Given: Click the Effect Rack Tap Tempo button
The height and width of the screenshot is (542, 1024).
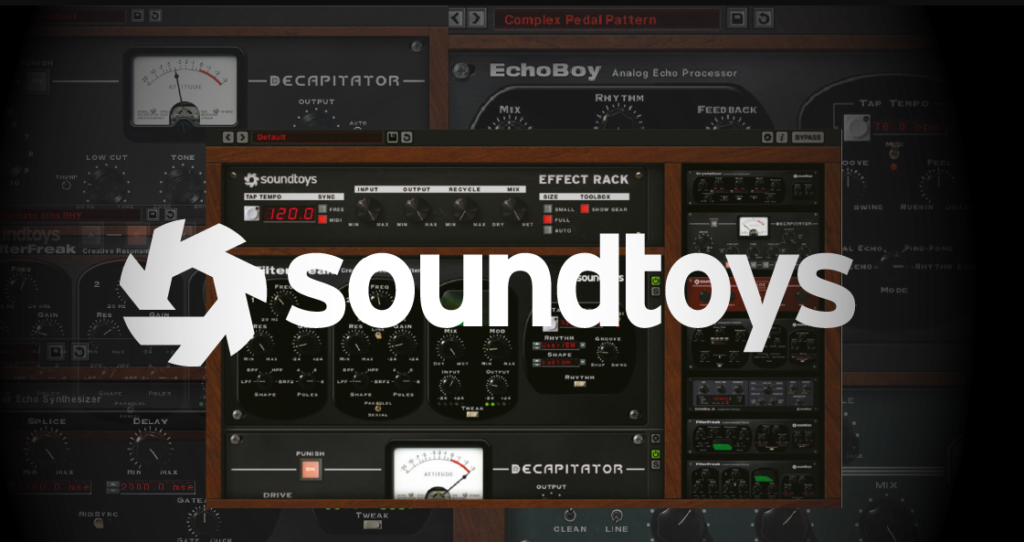Looking at the screenshot, I should click(252, 212).
